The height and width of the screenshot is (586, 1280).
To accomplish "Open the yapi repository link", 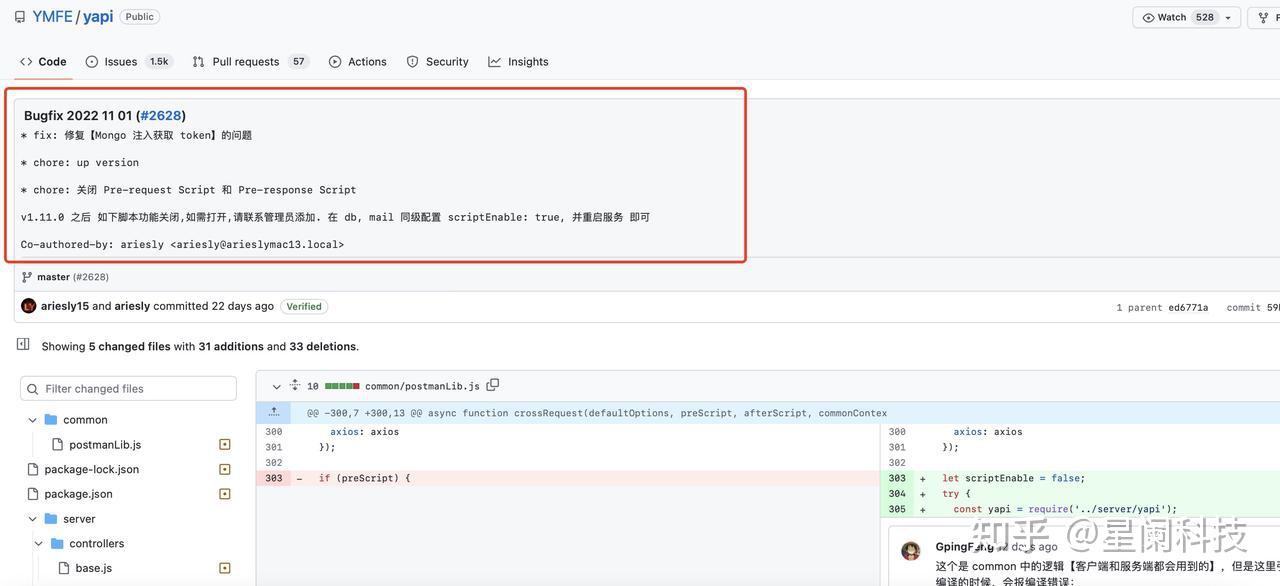I will 98,17.
